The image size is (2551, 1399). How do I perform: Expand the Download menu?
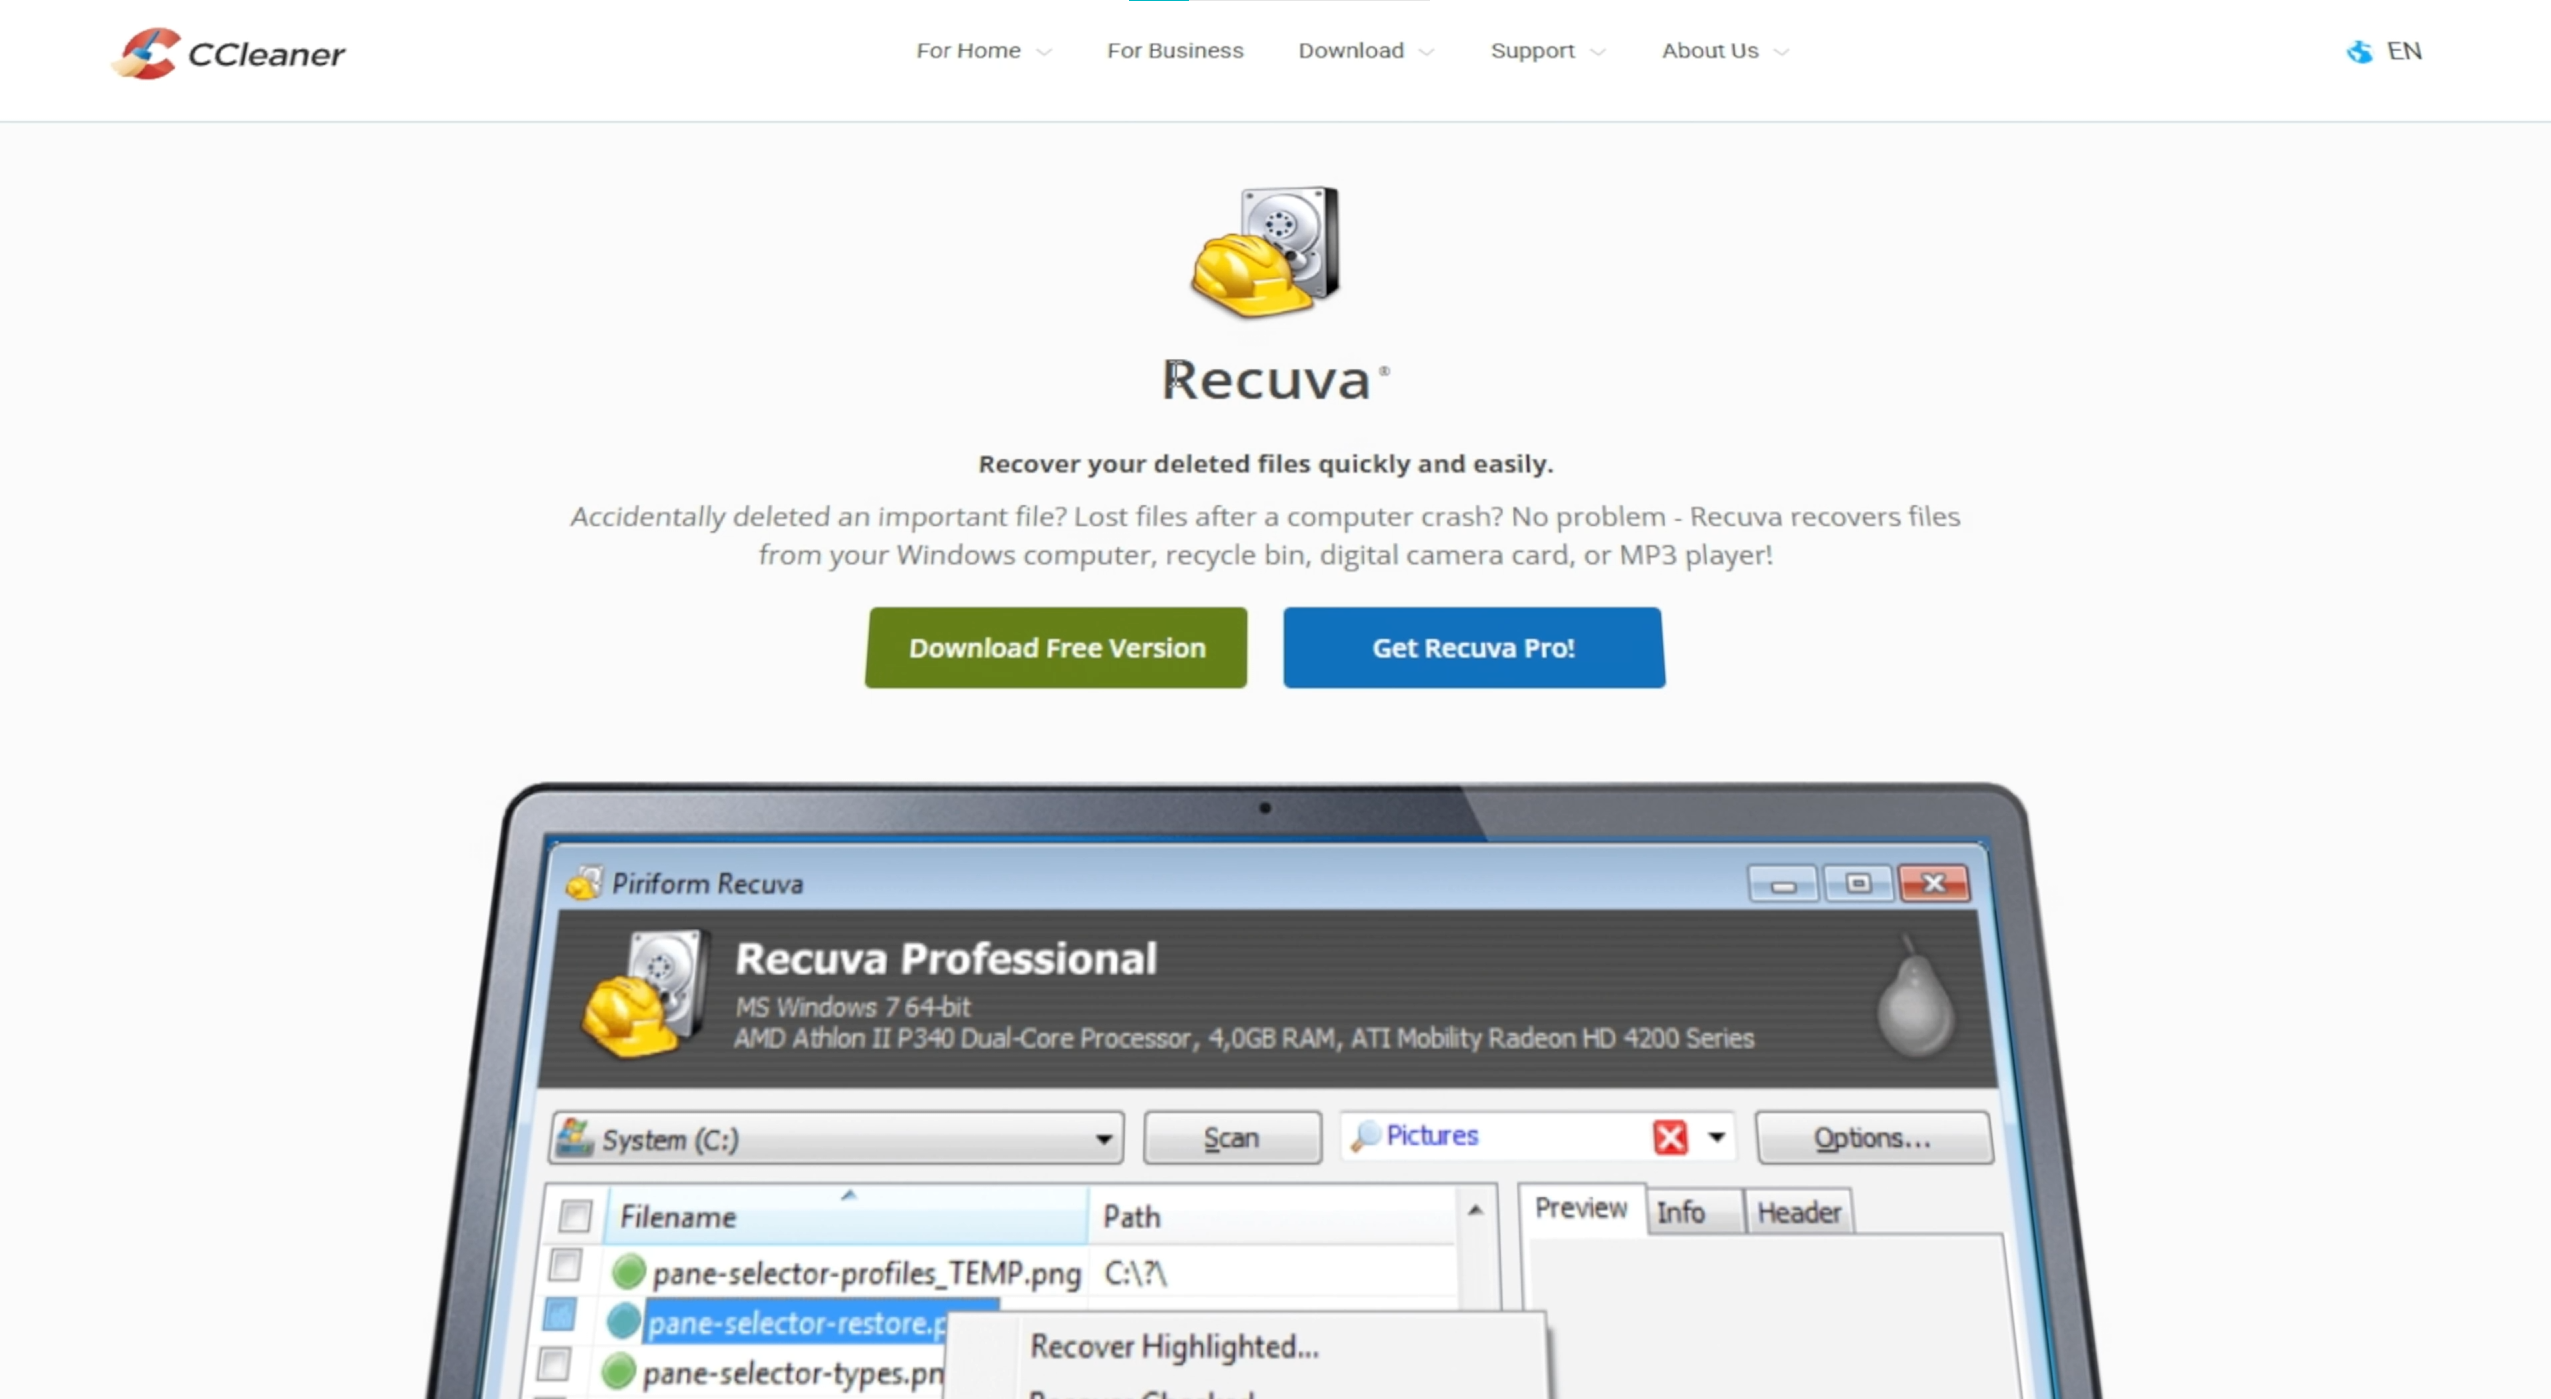(x=1365, y=51)
